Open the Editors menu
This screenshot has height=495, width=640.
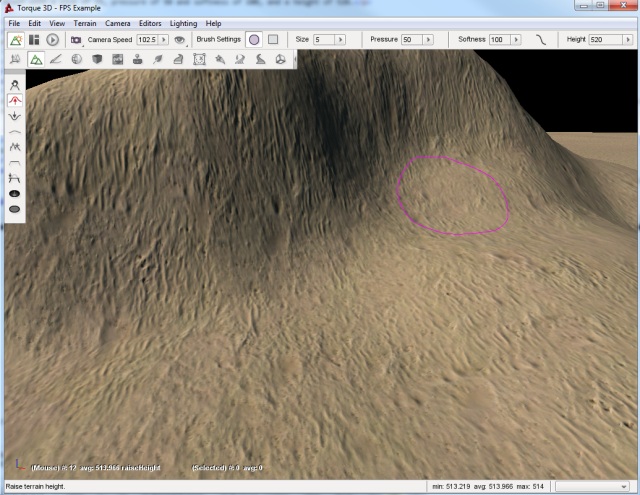[x=150, y=22]
